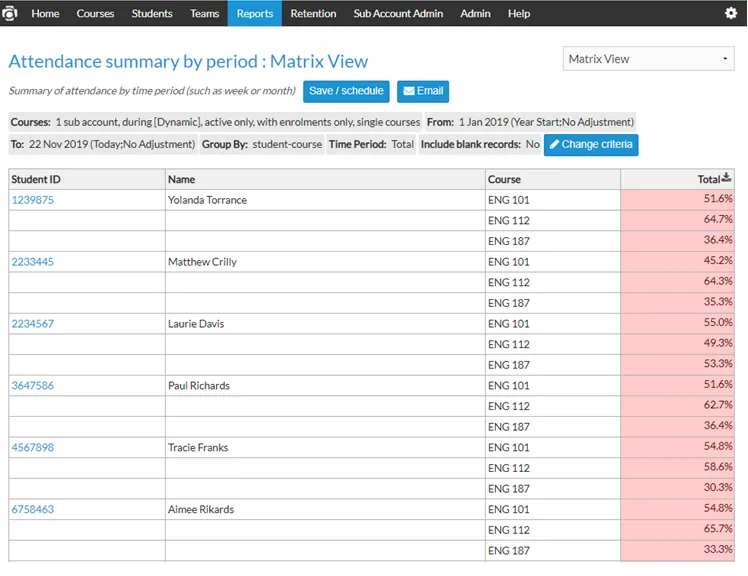Open Sub Account Admin menu
Screen dimensions: 748x576
coord(398,13)
